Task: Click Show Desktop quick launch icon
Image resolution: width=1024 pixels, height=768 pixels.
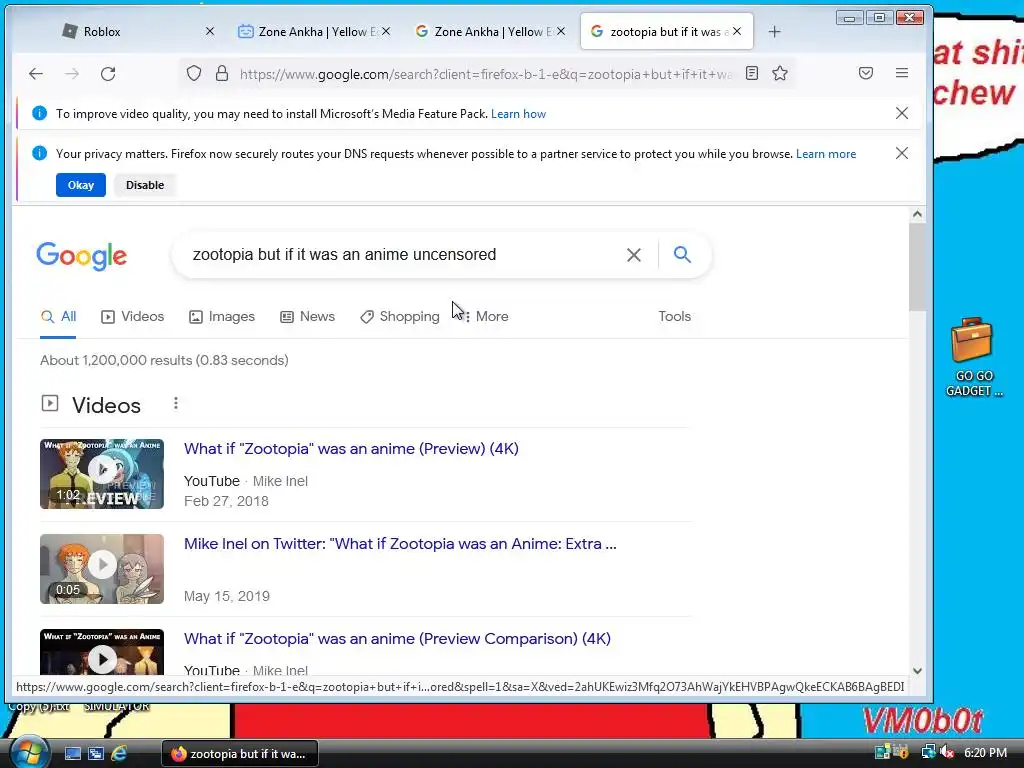Action: (72, 753)
